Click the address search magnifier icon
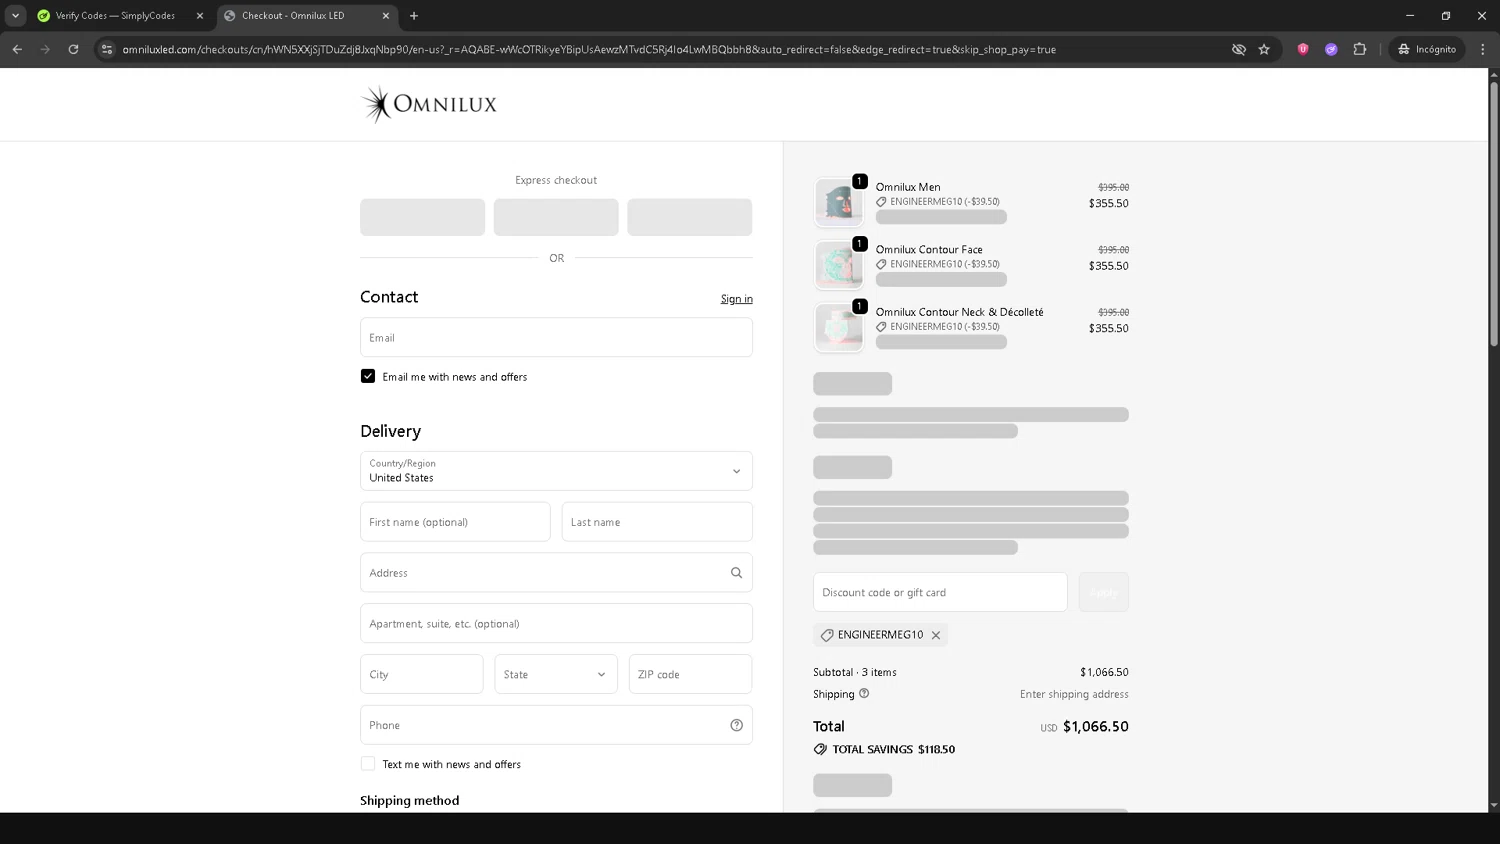This screenshot has width=1500, height=844. point(737,573)
